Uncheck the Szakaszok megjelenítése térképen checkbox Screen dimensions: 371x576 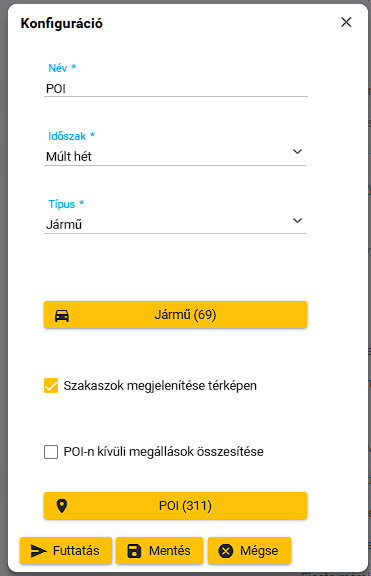[51, 386]
